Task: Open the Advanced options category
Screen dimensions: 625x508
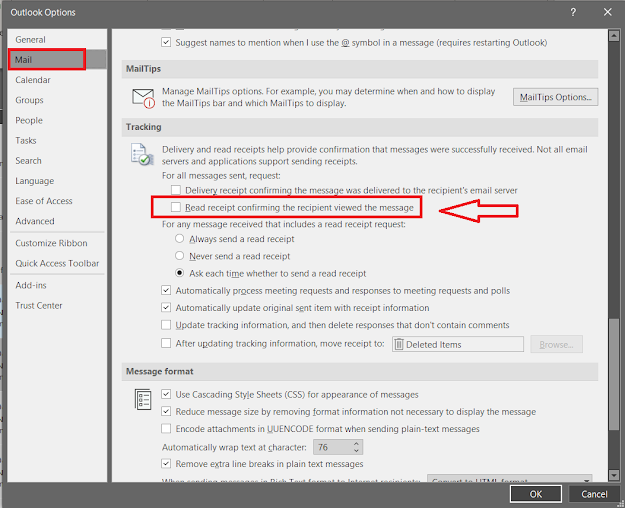Action: [57, 221]
